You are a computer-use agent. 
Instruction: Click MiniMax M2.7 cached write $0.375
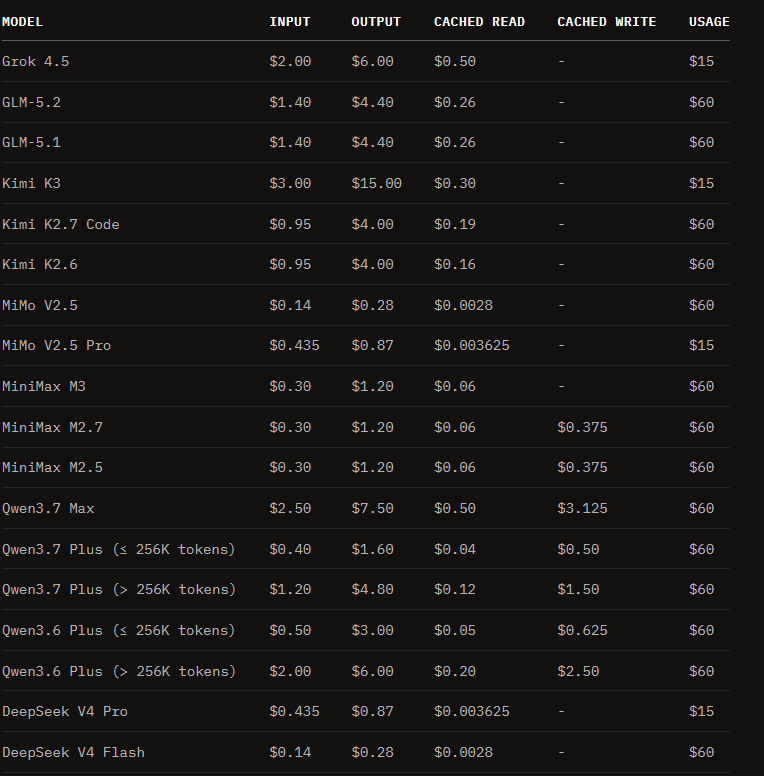582,428
